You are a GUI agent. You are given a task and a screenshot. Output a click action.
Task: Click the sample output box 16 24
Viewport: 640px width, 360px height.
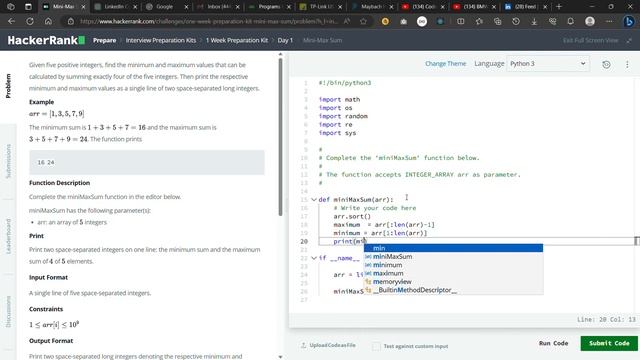pos(147,162)
